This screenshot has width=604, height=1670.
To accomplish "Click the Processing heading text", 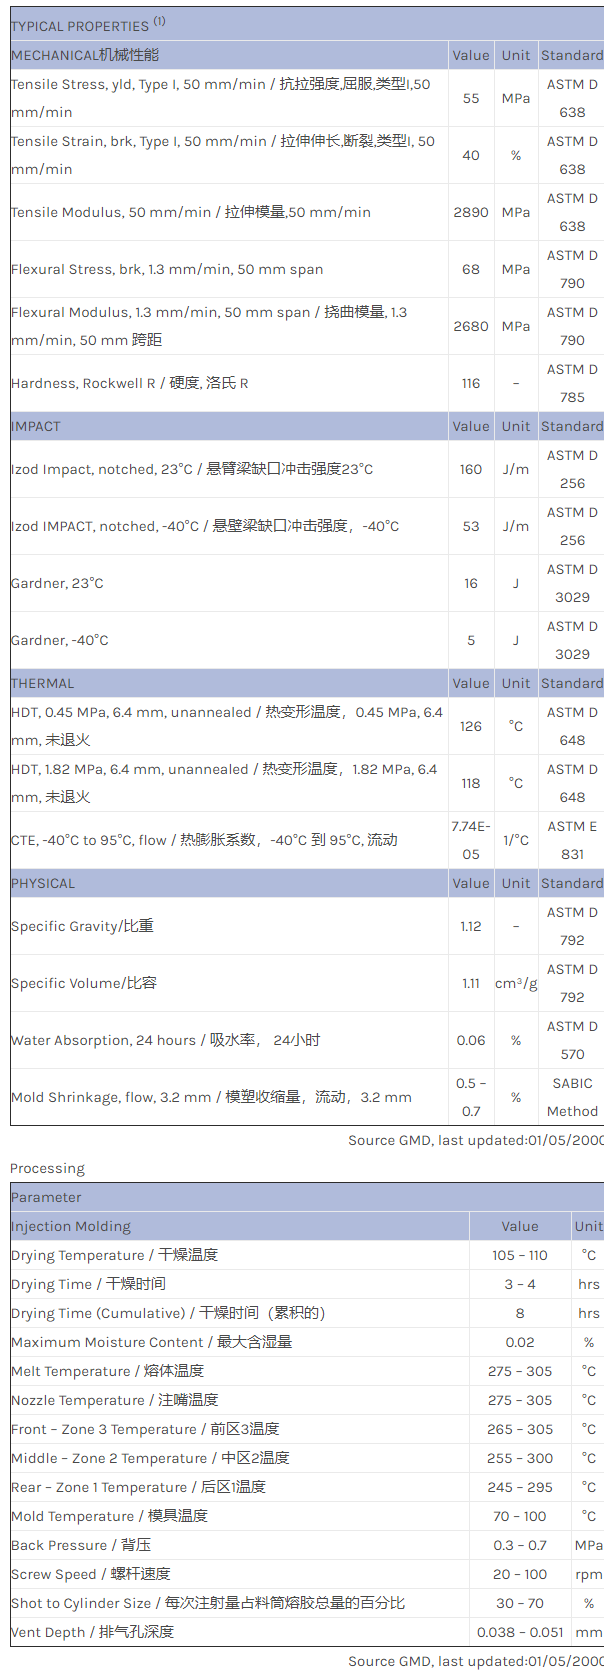I will (x=47, y=1168).
